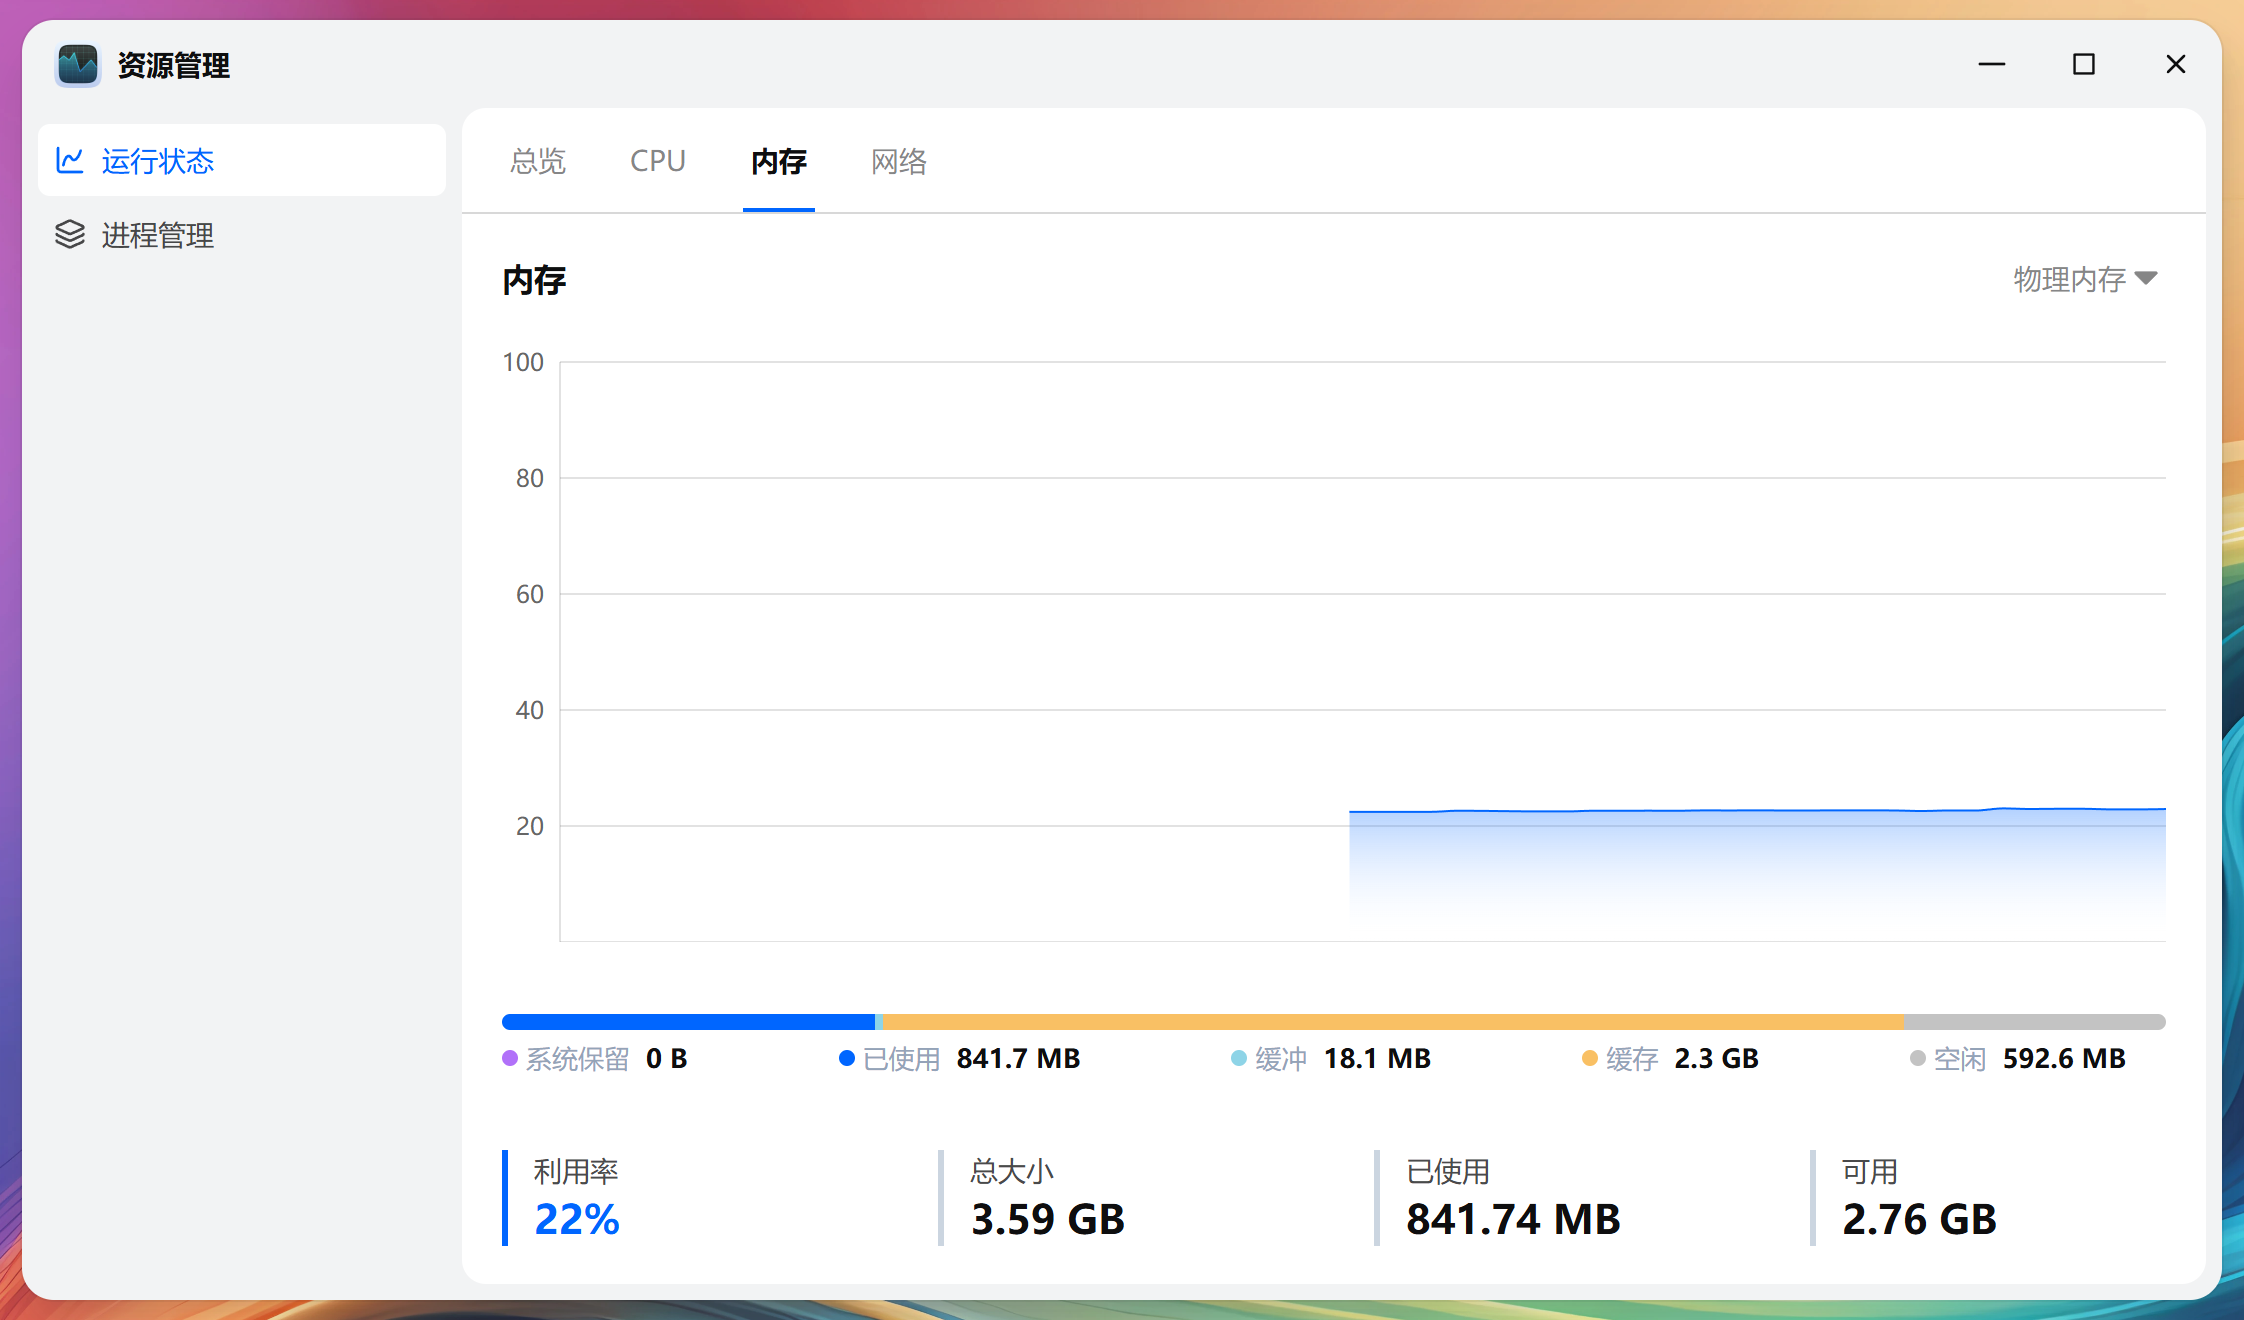Select 运行状态 in the sidebar
Image resolution: width=2244 pixels, height=1320 pixels.
click(x=158, y=161)
